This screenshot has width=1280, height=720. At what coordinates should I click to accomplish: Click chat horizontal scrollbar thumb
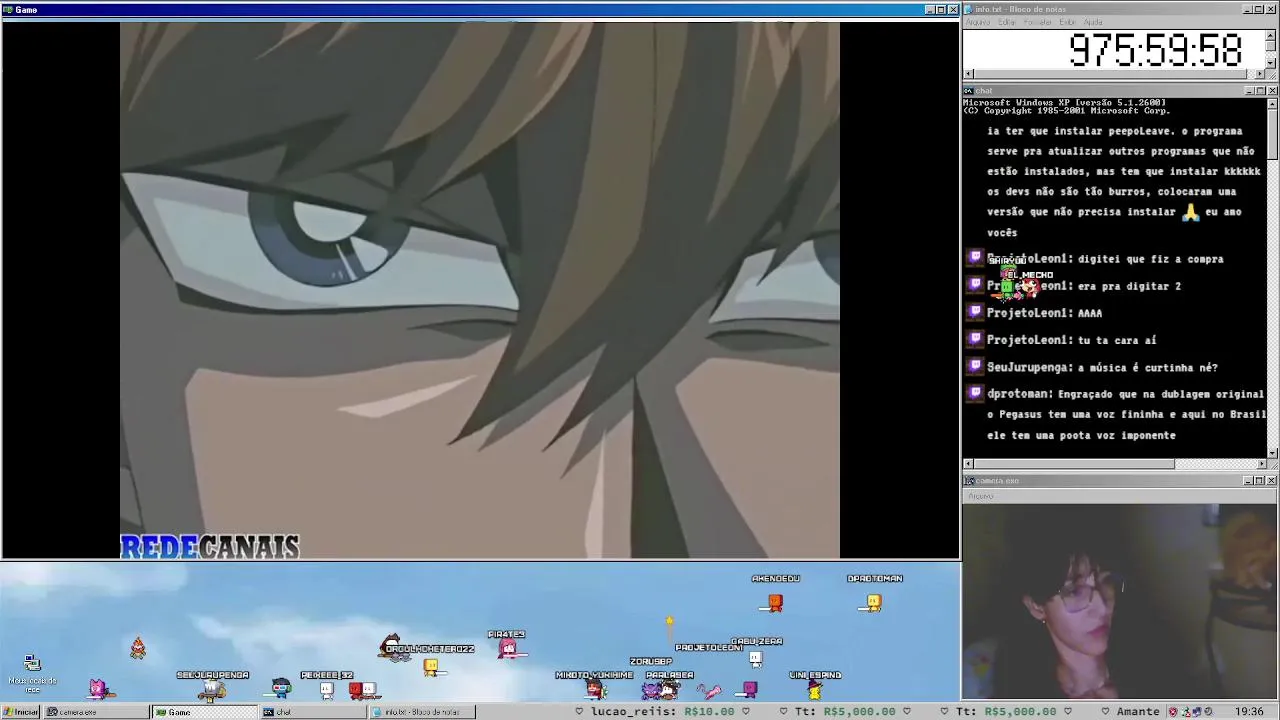coord(1074,464)
